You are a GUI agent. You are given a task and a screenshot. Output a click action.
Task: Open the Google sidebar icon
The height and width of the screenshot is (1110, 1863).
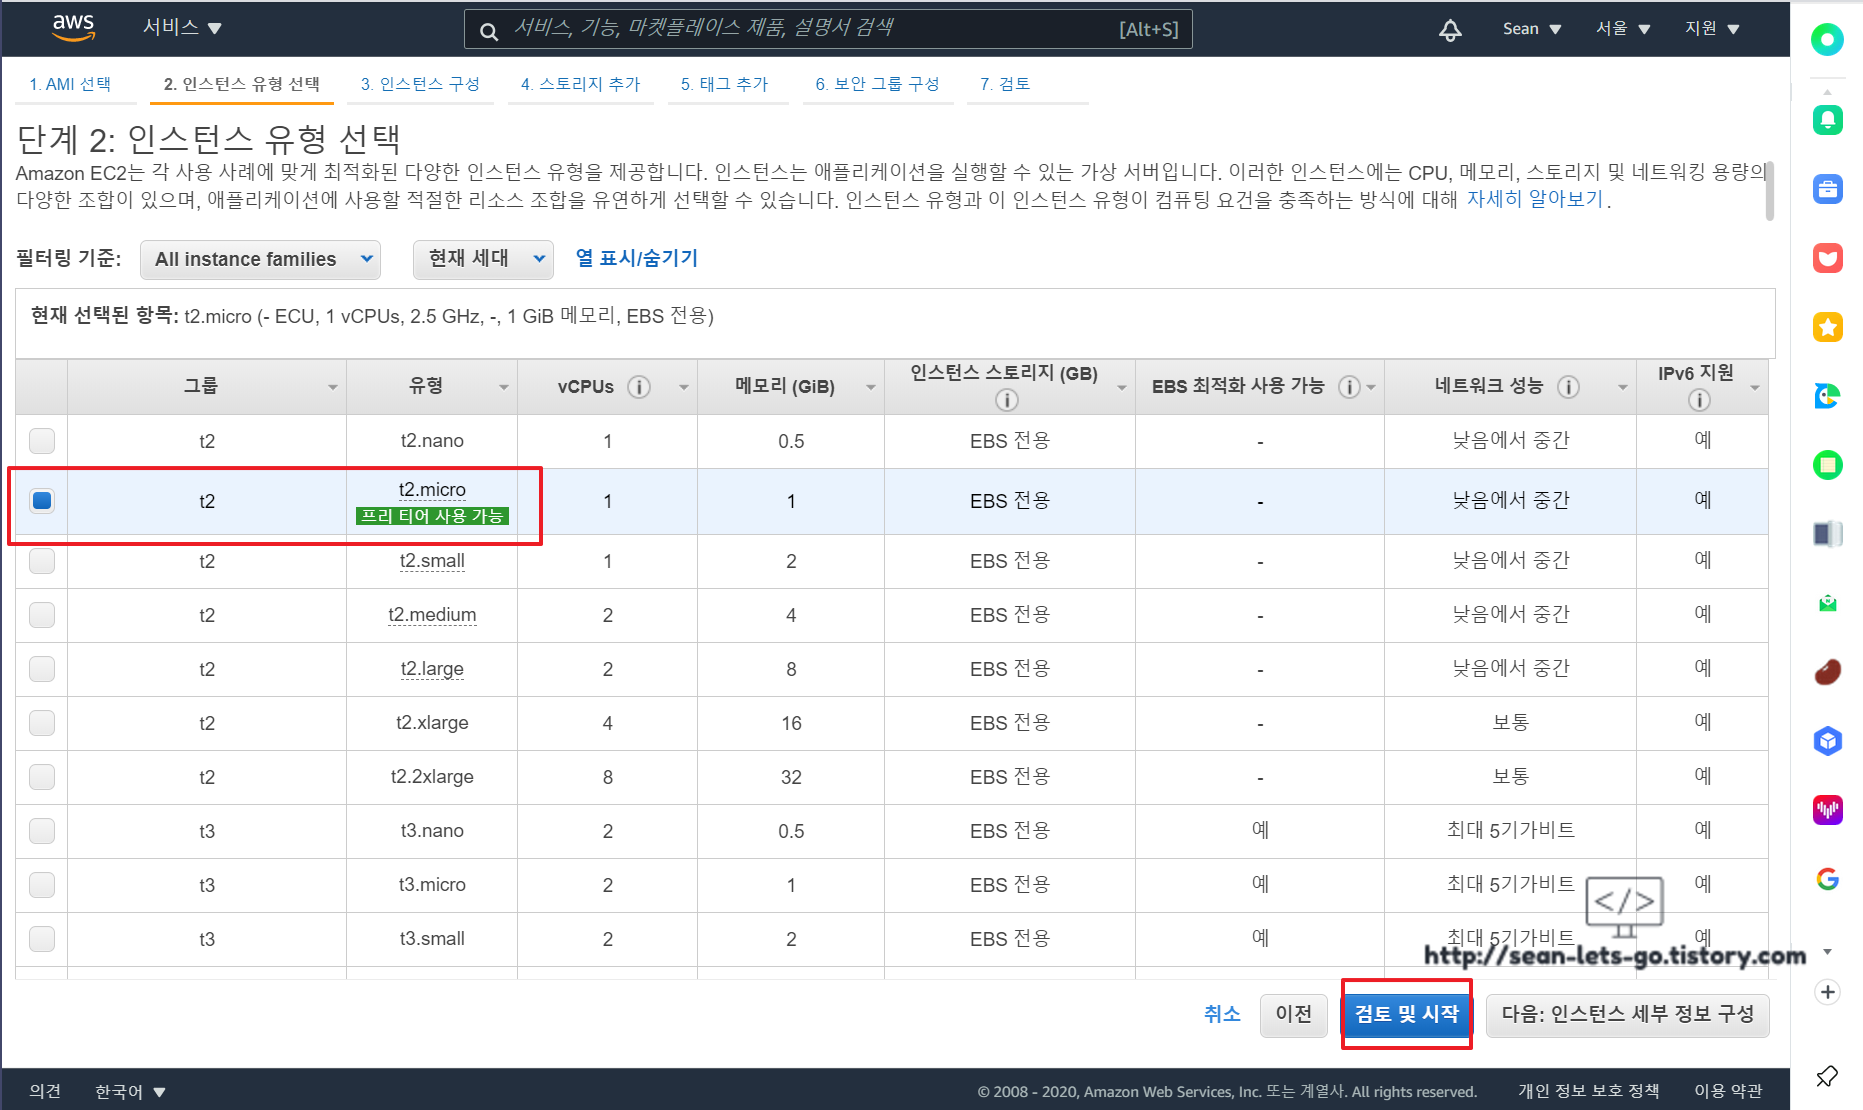pyautogui.click(x=1827, y=879)
